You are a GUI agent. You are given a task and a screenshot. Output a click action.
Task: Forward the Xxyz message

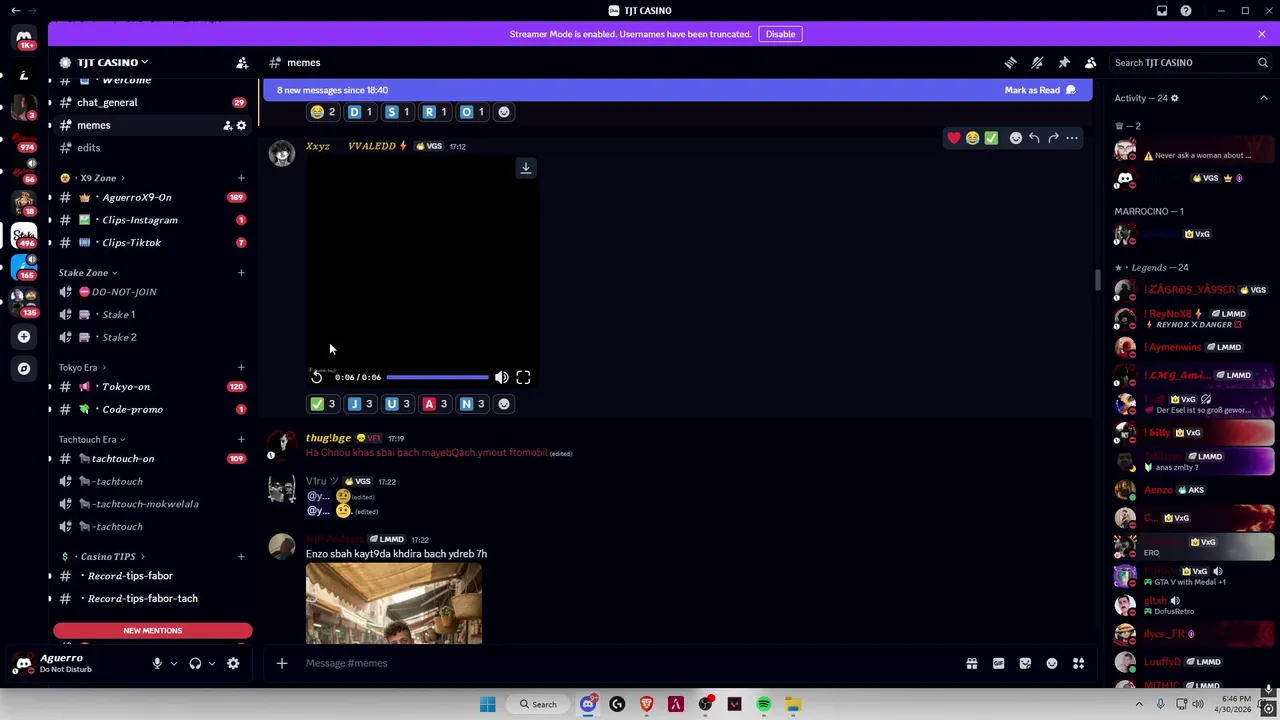click(1053, 138)
